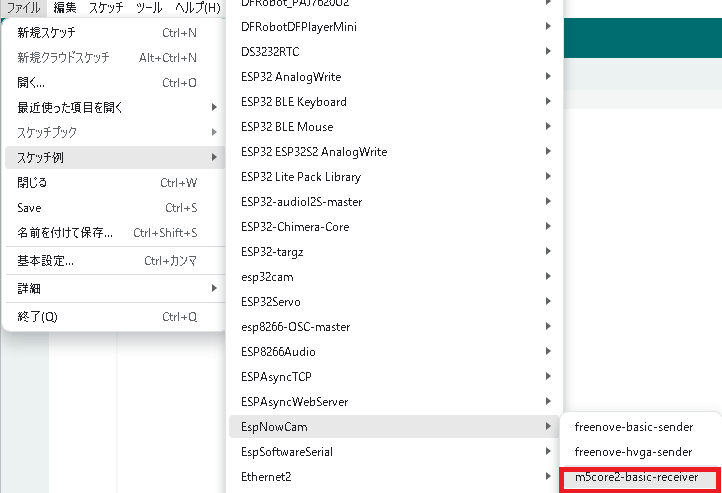The image size is (722, 493).
Task: Open 基本設定... preferences entry
Action: [115, 261]
